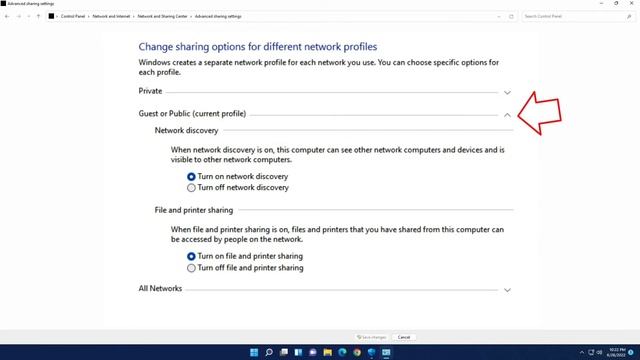The width and height of the screenshot is (640, 360).
Task: Open the recent locations dropdown arrow
Action: [29, 16]
